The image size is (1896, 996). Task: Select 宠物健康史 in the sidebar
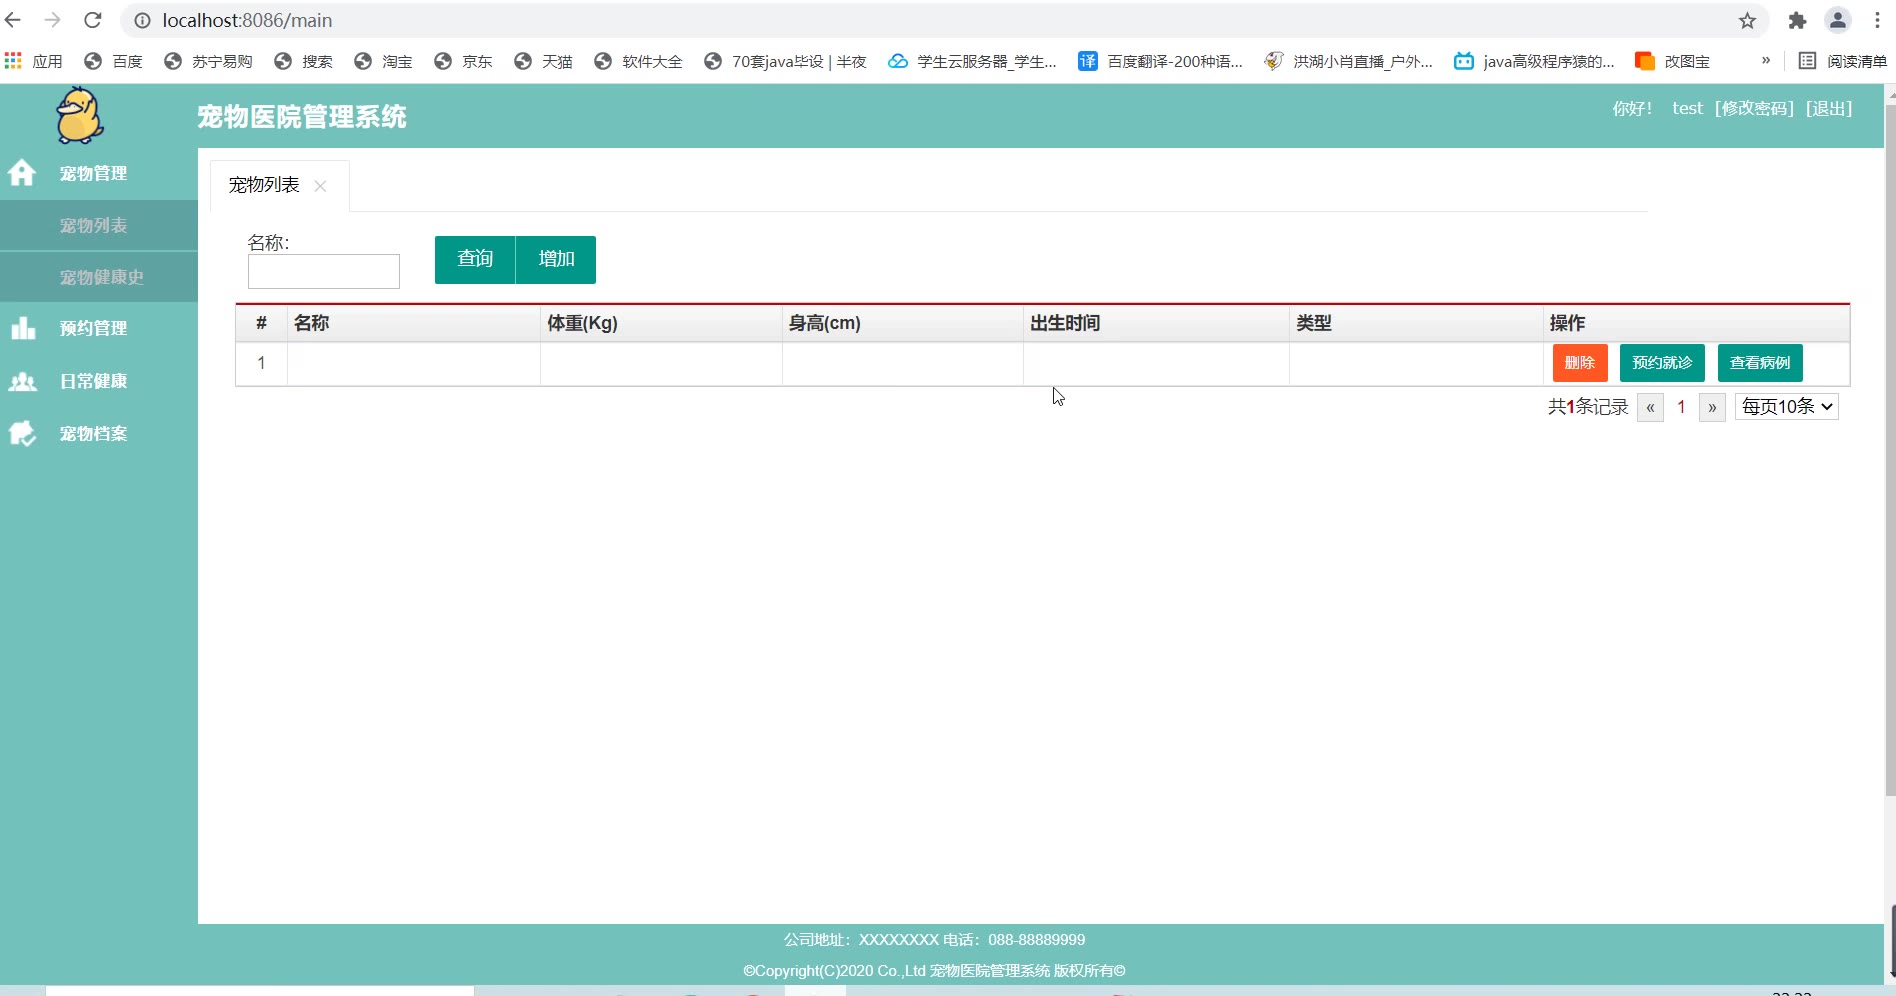pyautogui.click(x=99, y=277)
